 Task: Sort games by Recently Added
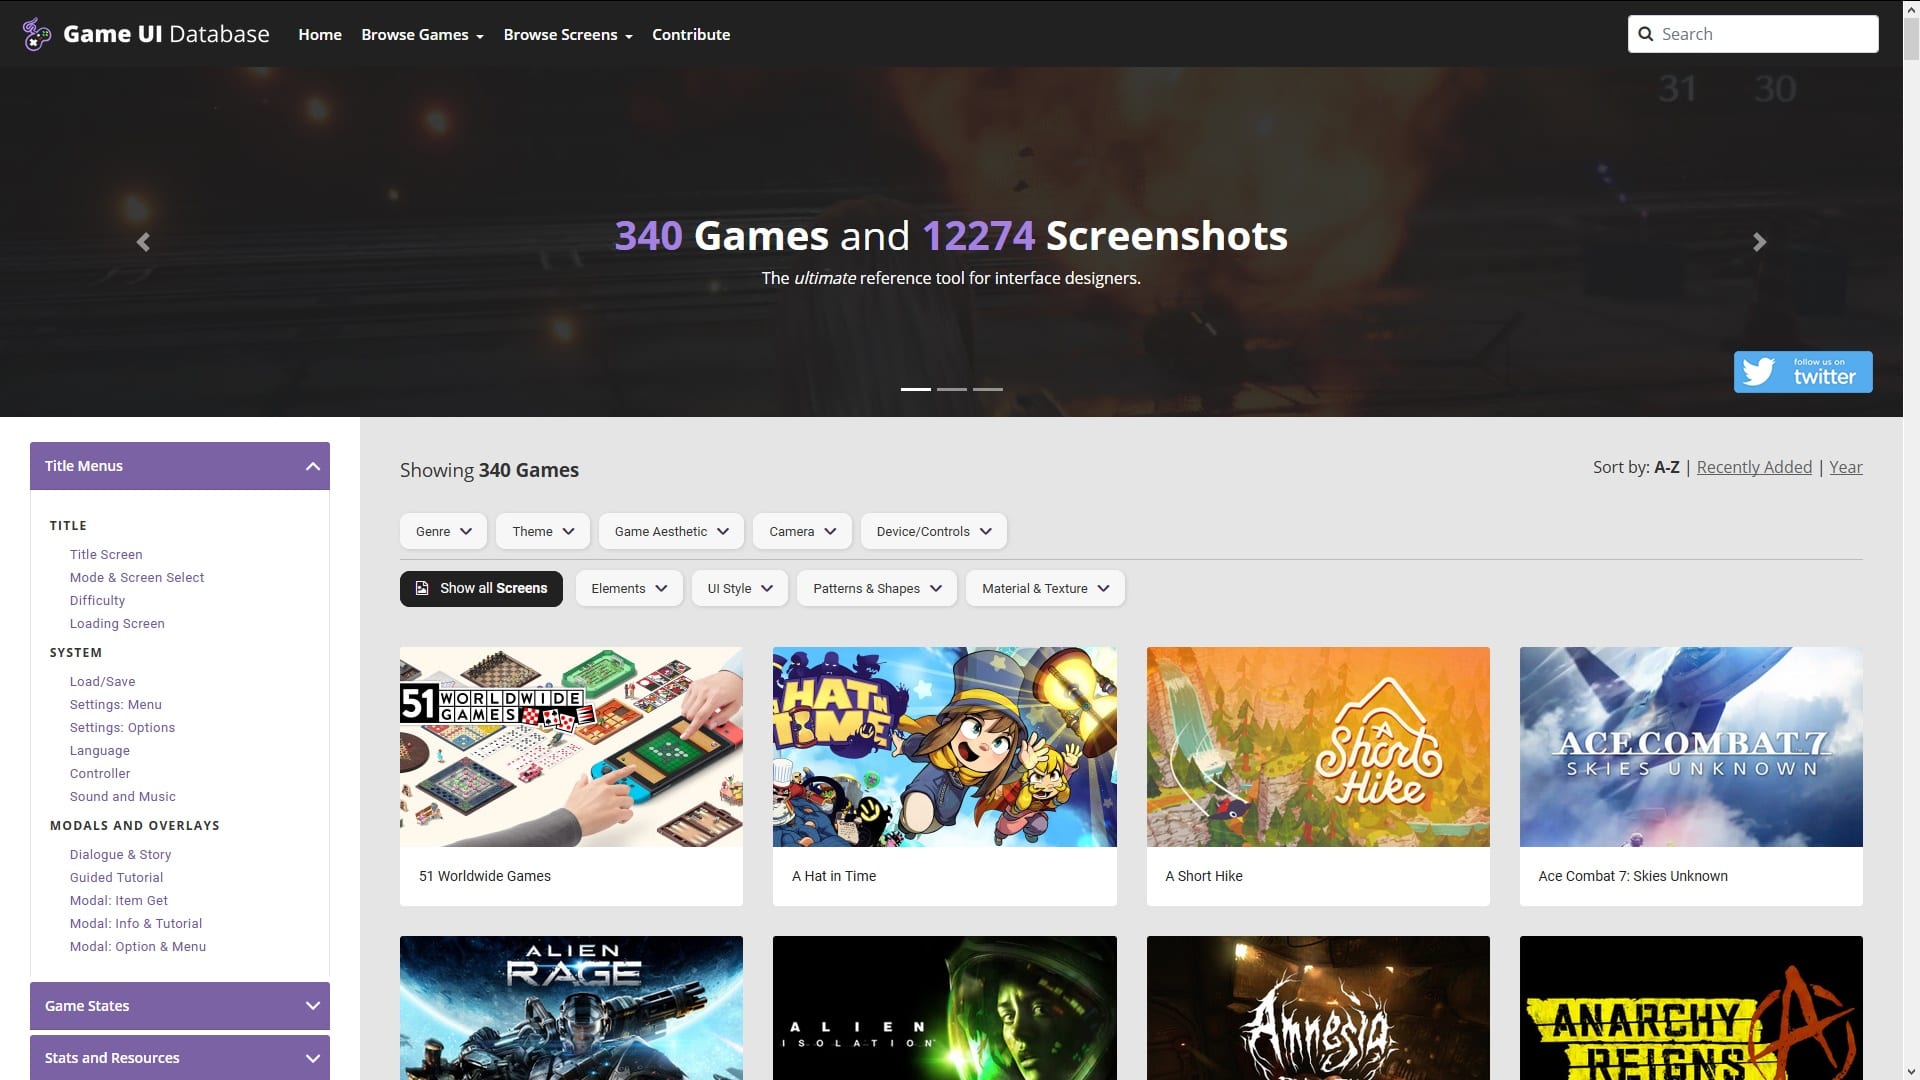[1753, 467]
